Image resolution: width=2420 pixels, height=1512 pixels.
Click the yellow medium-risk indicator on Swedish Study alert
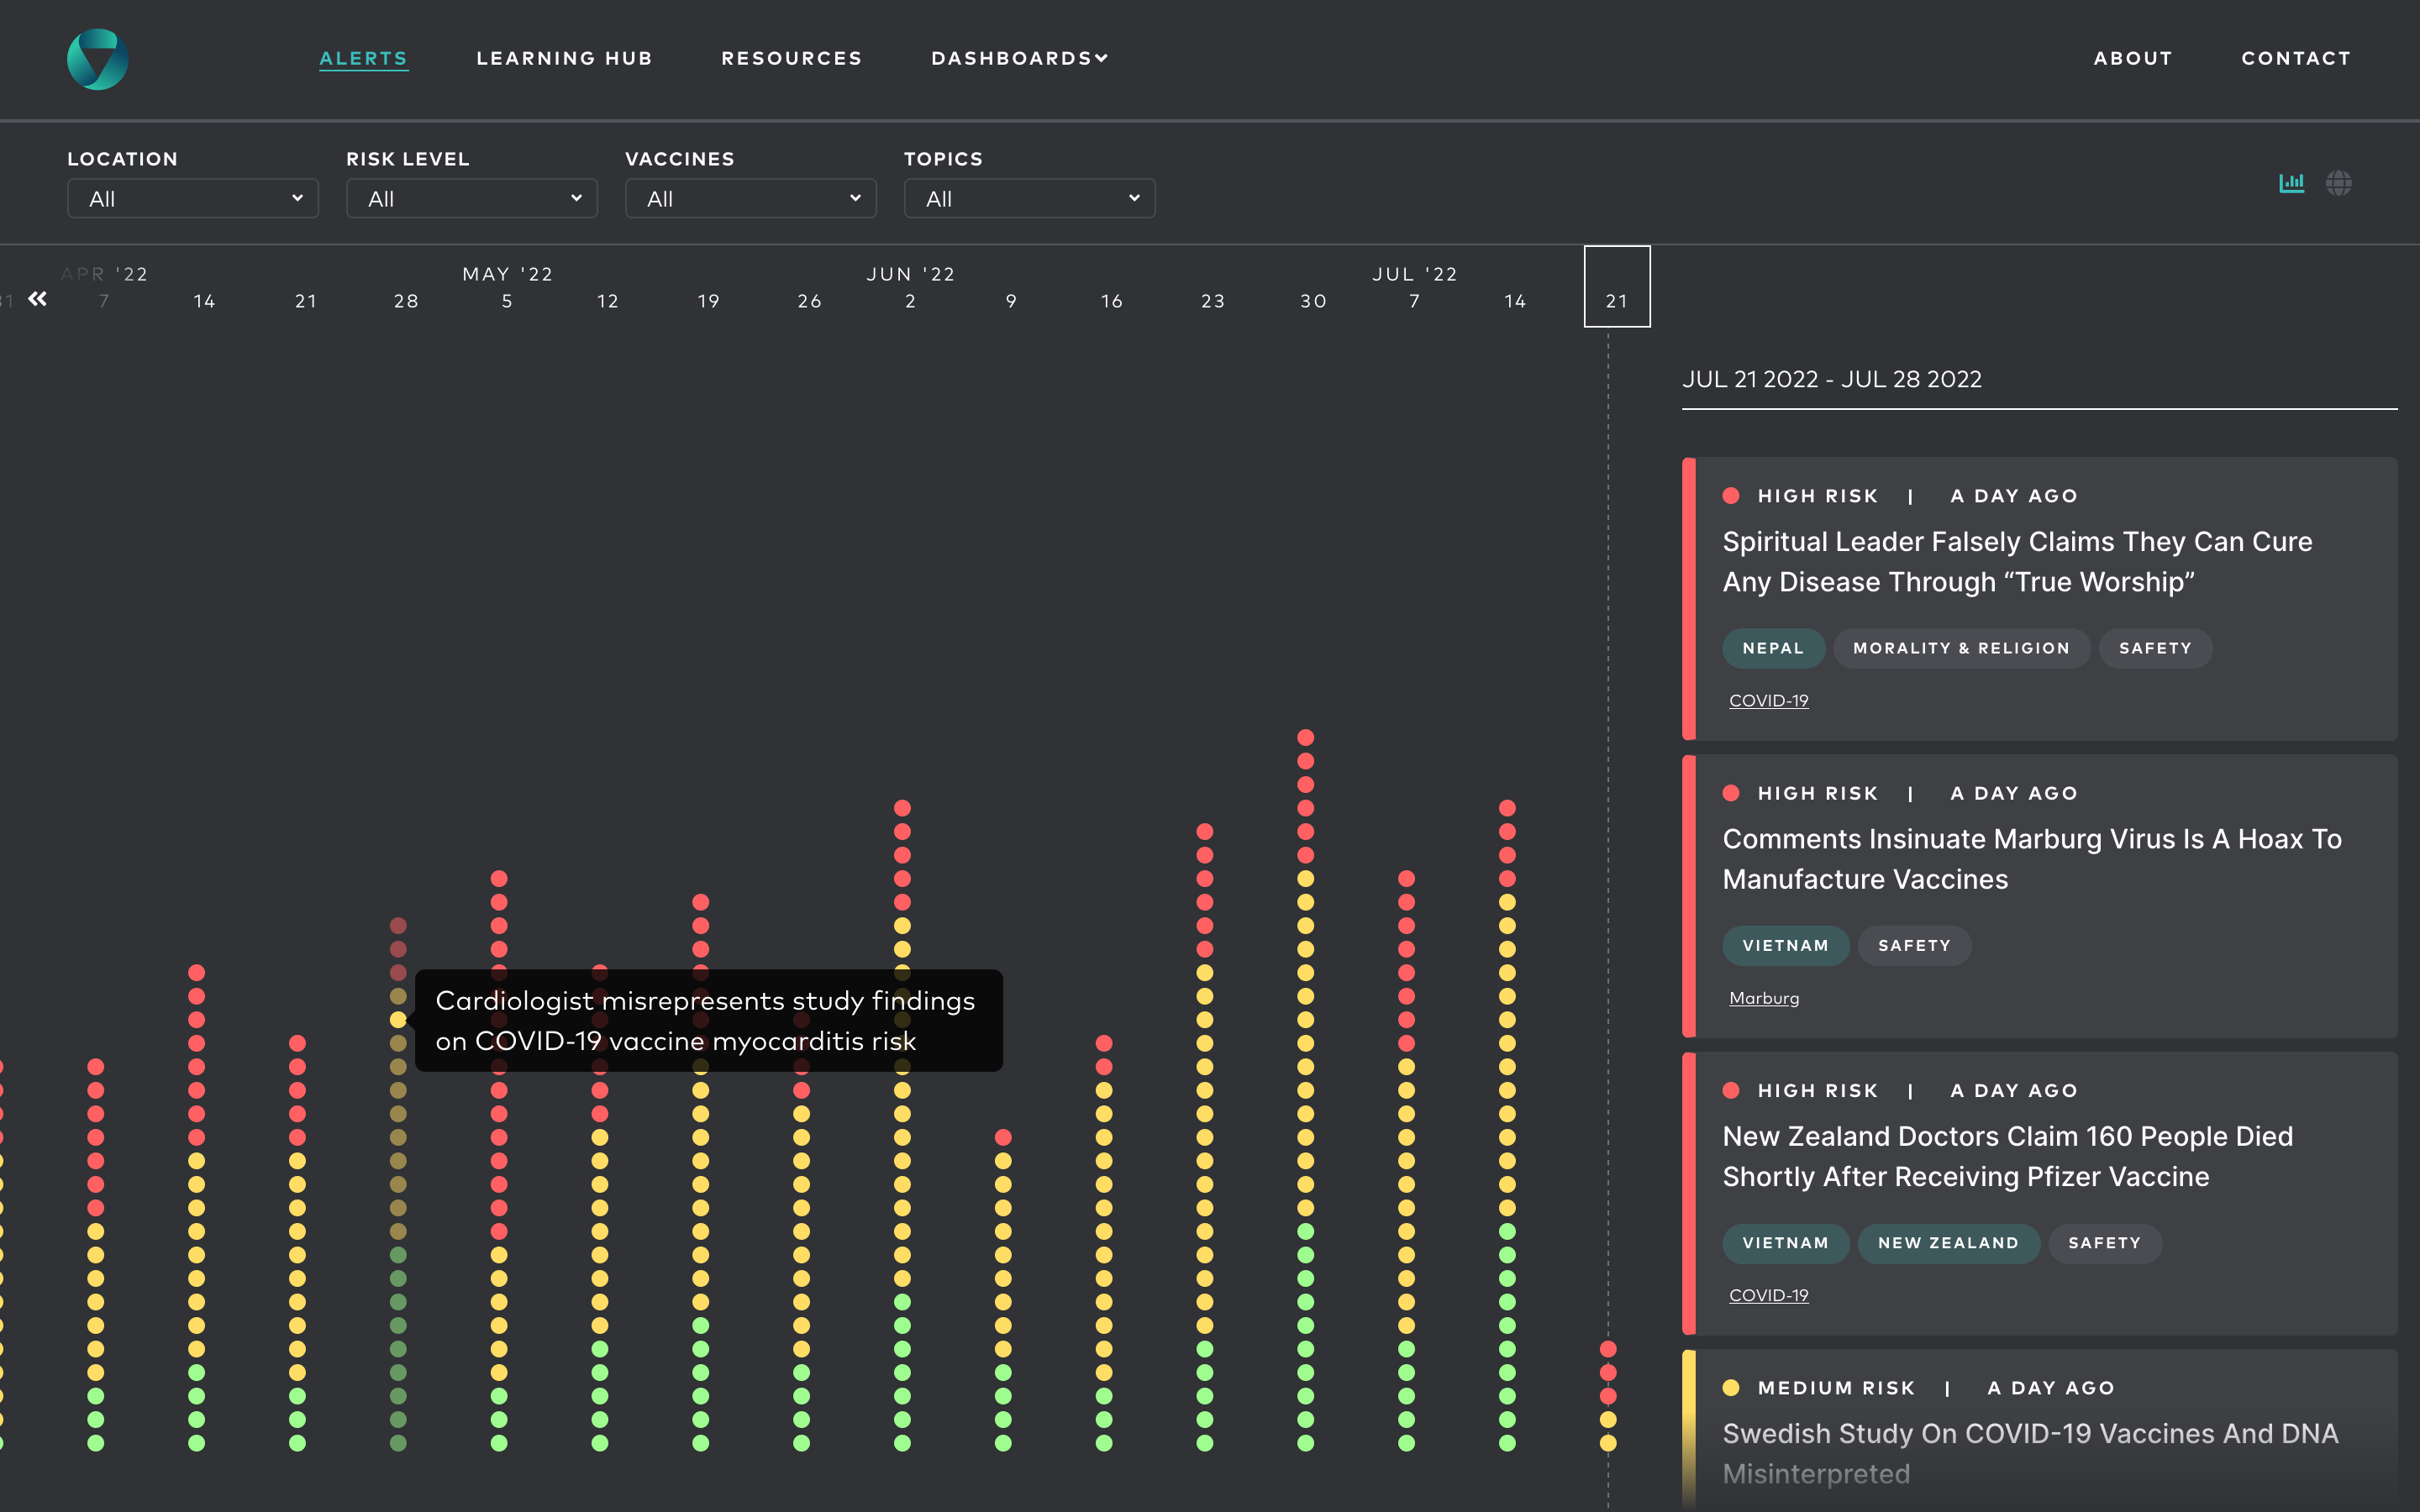[1732, 1387]
